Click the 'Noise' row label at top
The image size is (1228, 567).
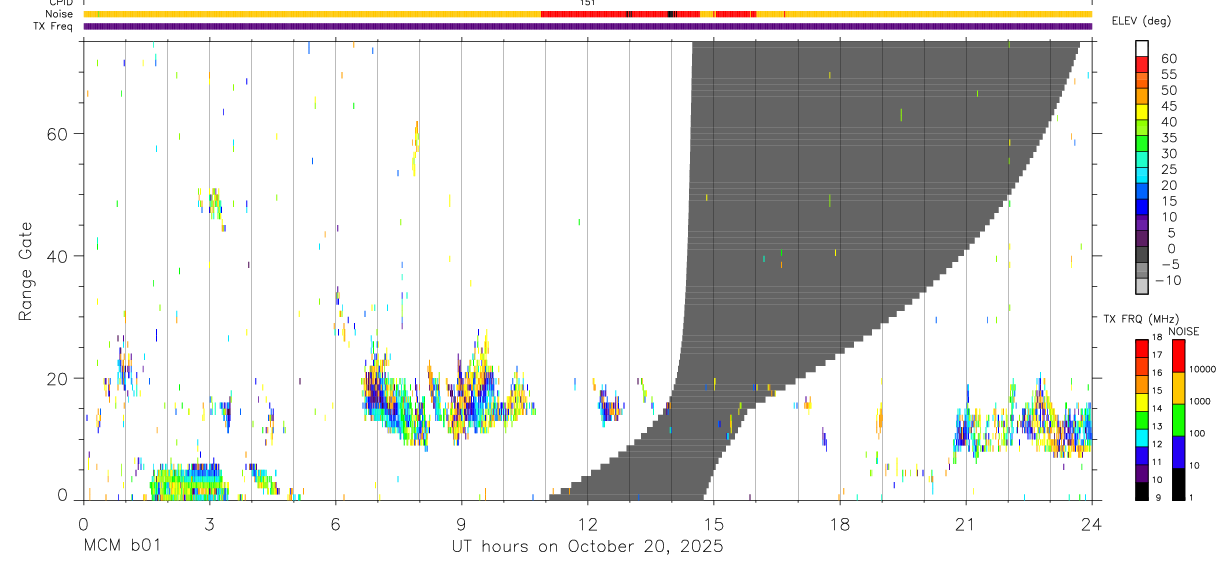61,14
